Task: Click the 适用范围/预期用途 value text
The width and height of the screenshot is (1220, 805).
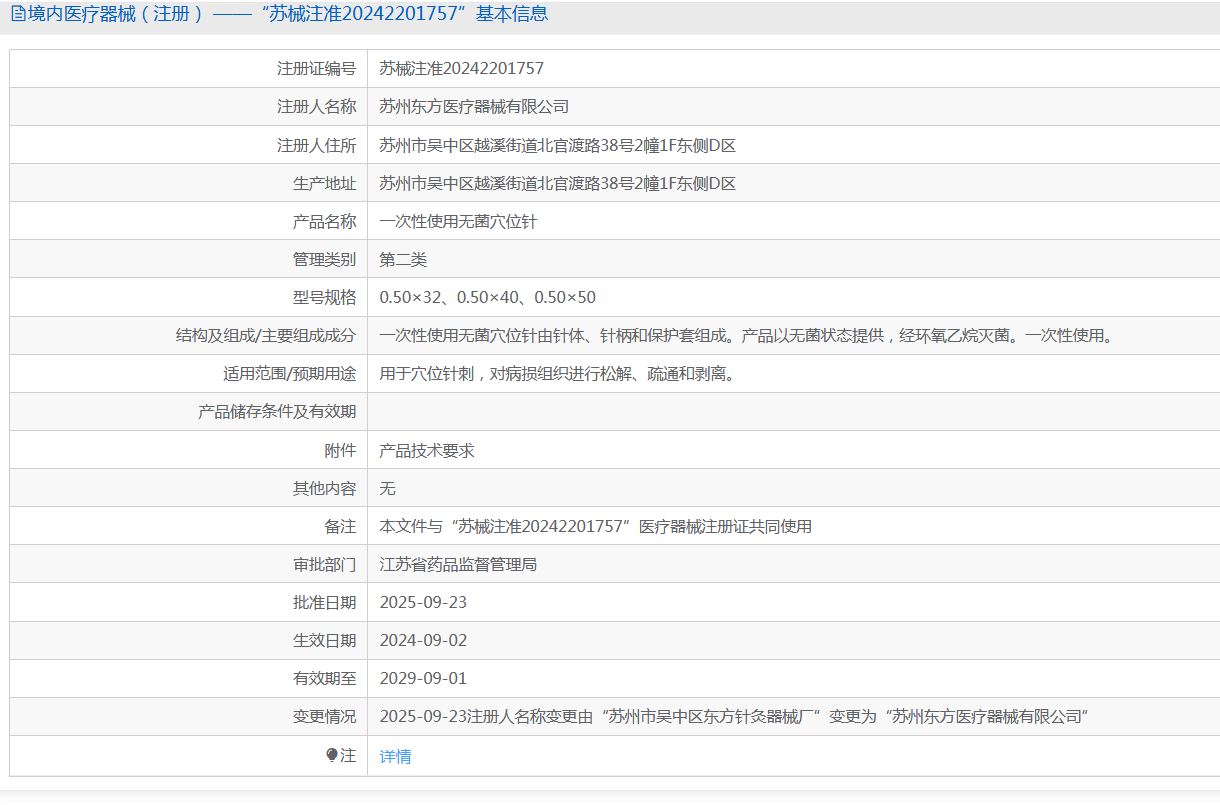Action: 558,374
